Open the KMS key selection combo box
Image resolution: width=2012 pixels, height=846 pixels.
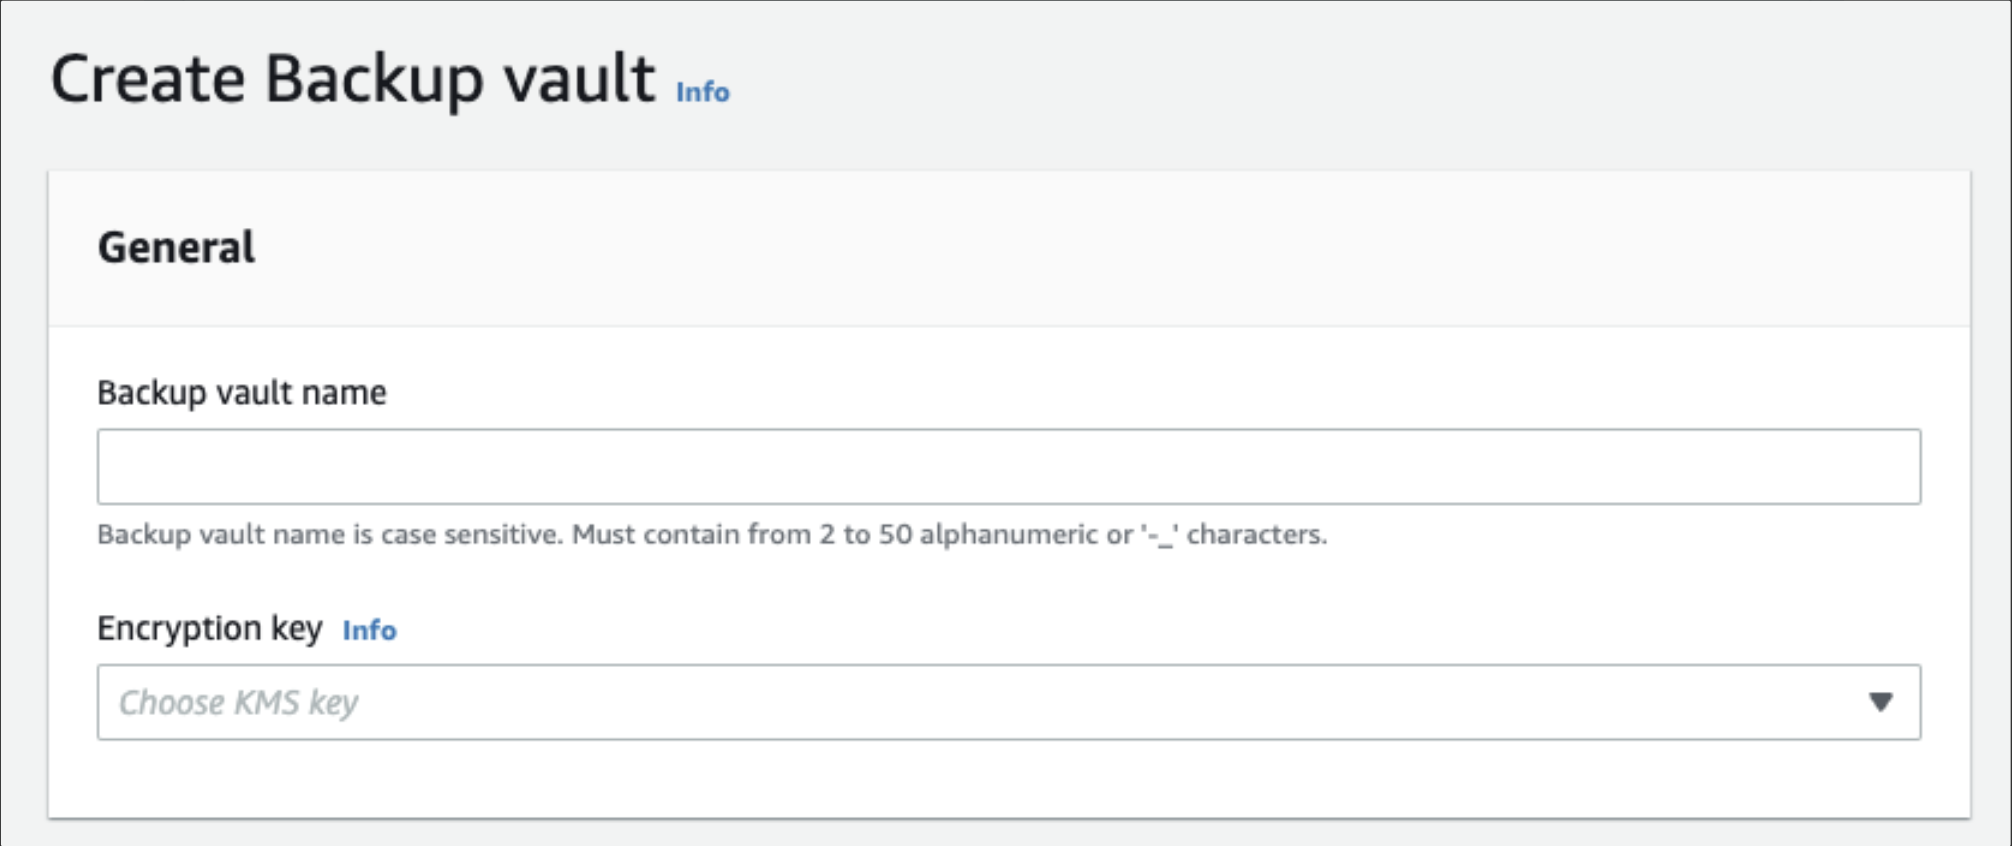pyautogui.click(x=1008, y=702)
